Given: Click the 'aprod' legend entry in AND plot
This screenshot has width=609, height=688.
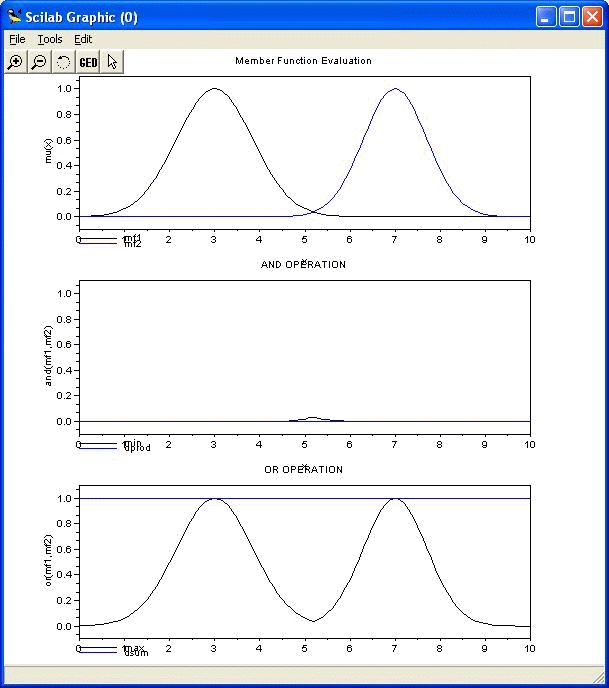Looking at the screenshot, I should coord(138,448).
